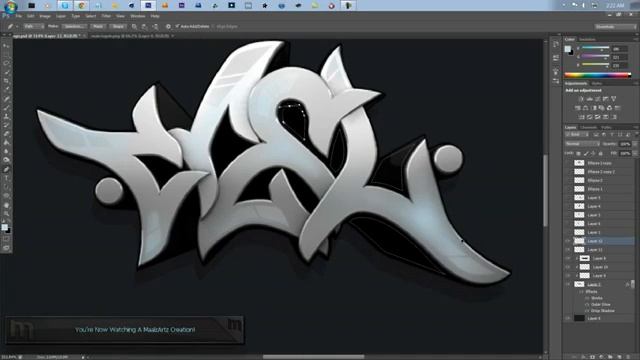
Task: Add a Levels adjustment
Action: click(x=589, y=98)
